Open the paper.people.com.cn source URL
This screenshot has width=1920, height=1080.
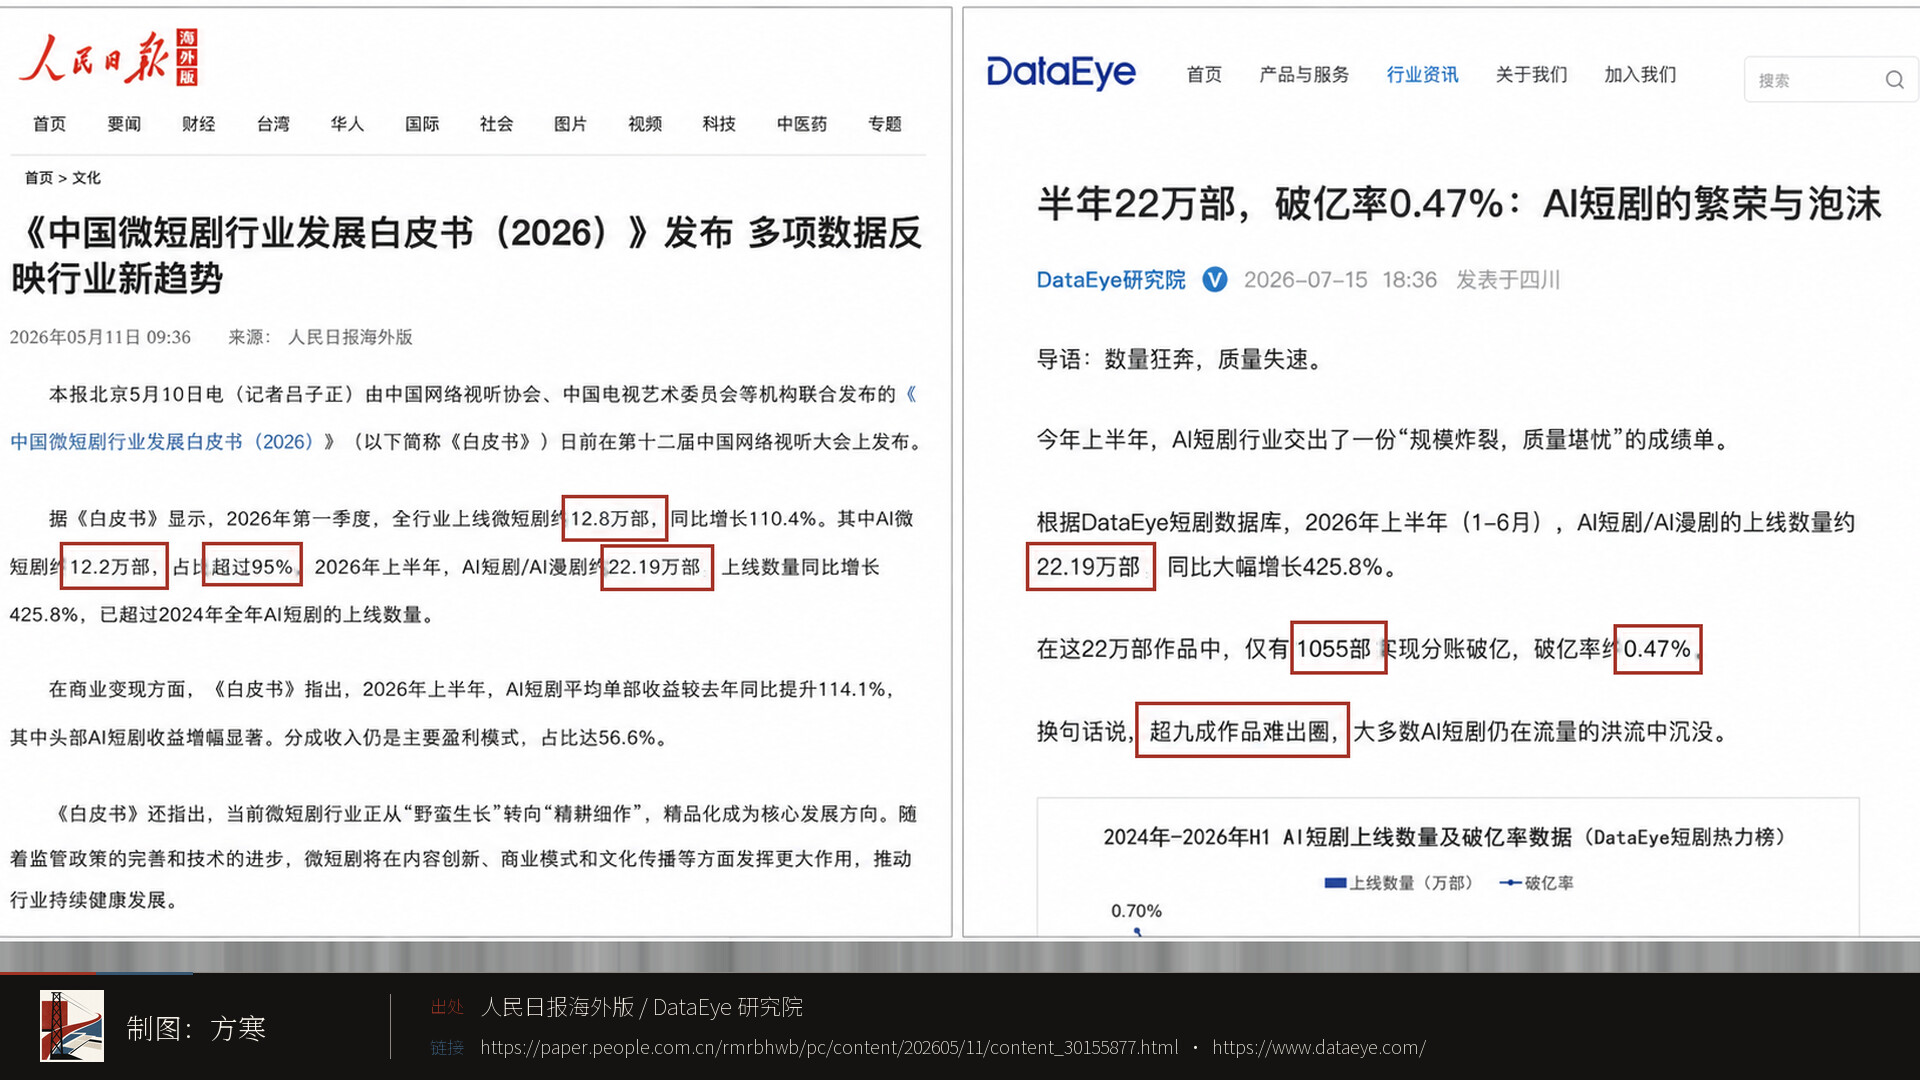pos(829,1047)
